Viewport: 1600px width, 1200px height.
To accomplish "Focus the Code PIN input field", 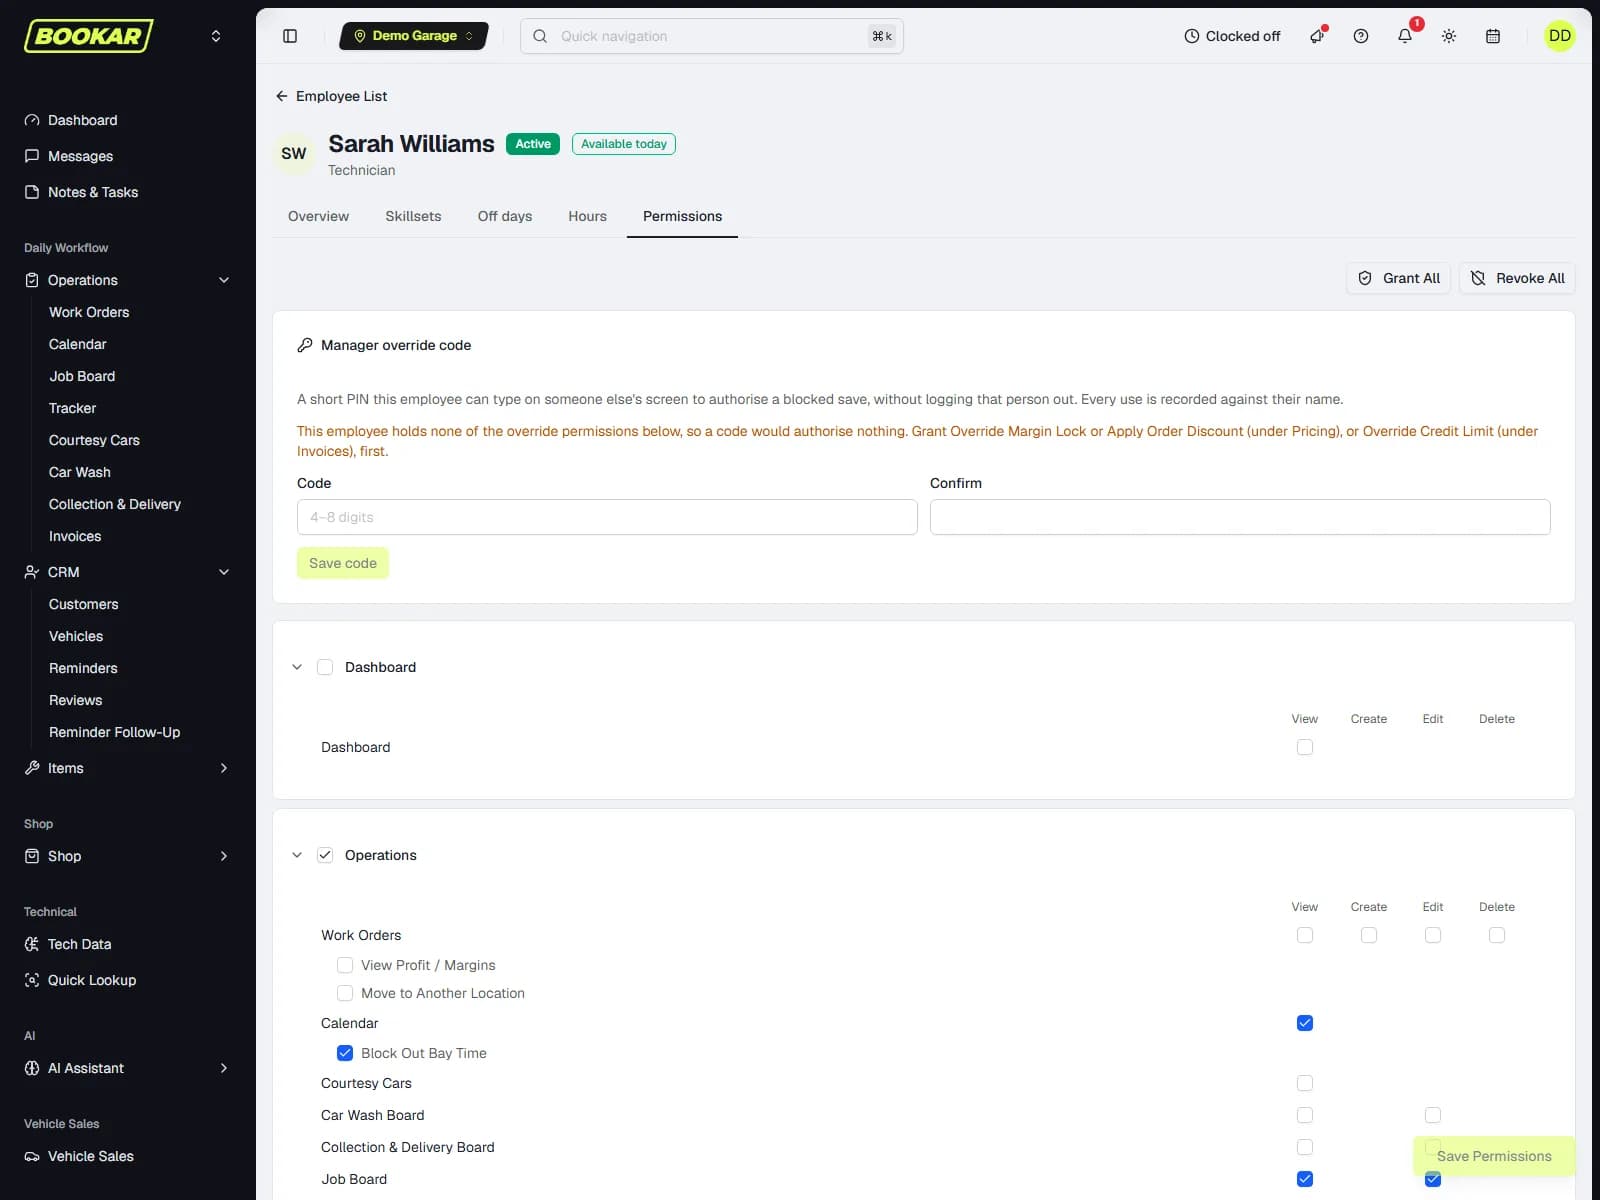I will (x=607, y=517).
